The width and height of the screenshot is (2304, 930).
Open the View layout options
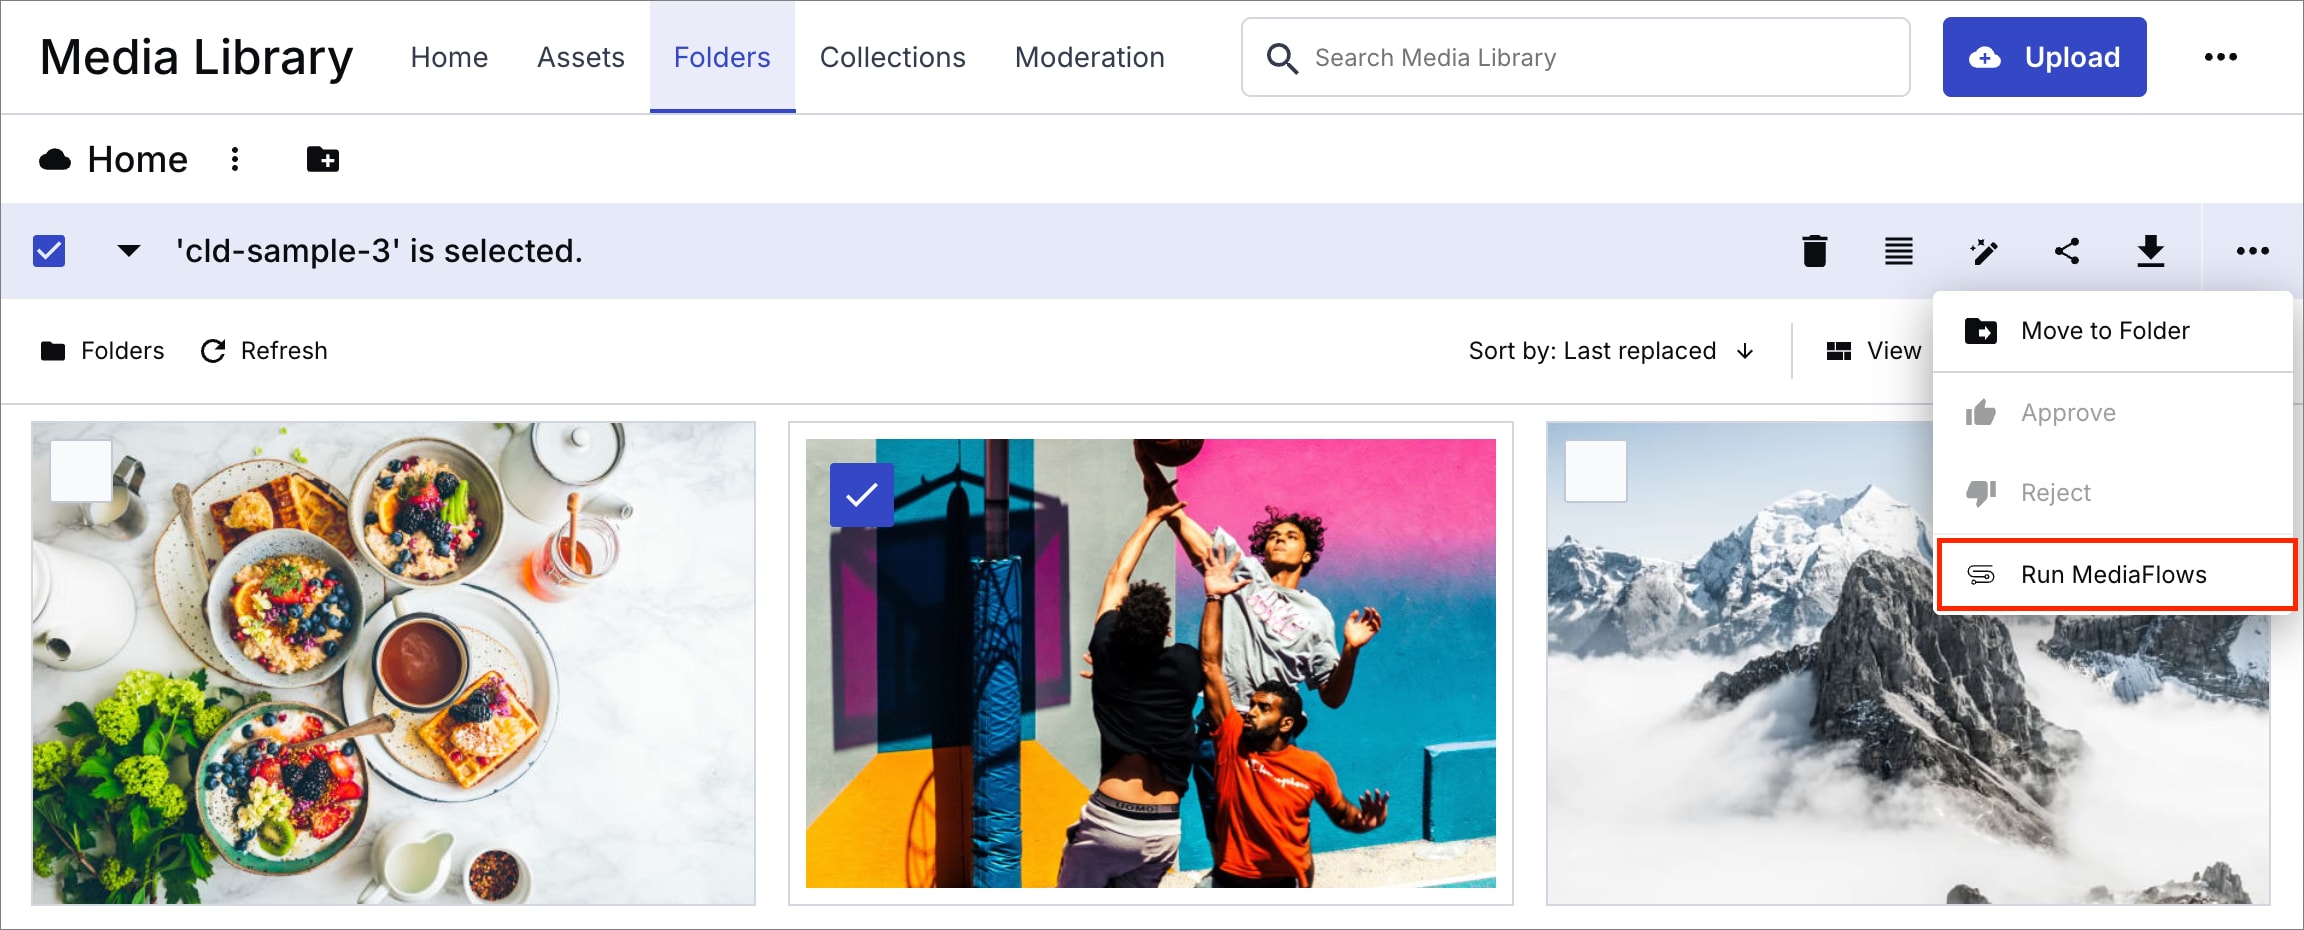click(1873, 351)
